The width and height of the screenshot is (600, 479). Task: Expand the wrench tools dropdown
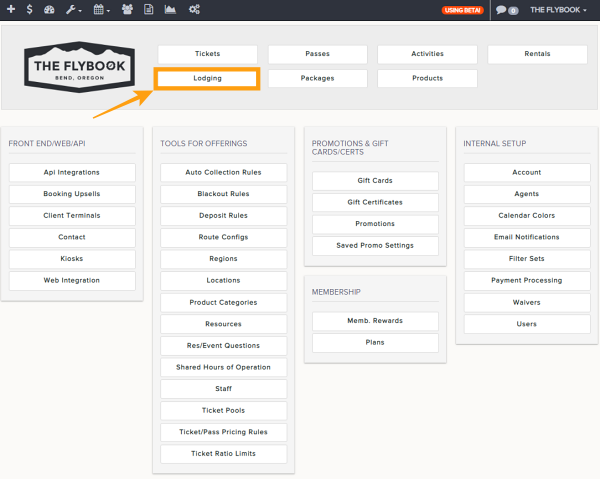click(x=73, y=10)
